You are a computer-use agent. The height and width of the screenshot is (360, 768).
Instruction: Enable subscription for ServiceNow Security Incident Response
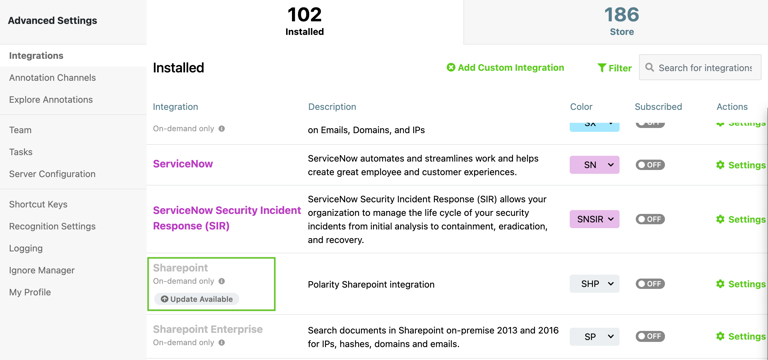point(650,219)
